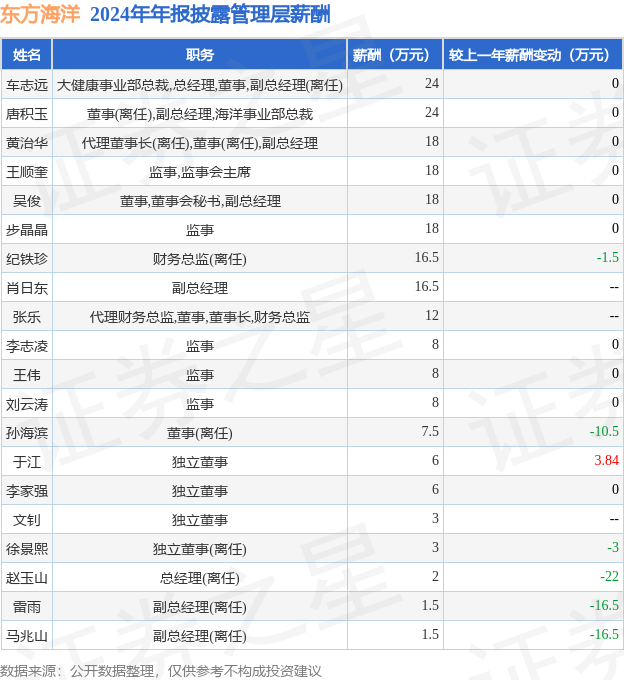Click the name 肖日东

pyautogui.click(x=26, y=288)
